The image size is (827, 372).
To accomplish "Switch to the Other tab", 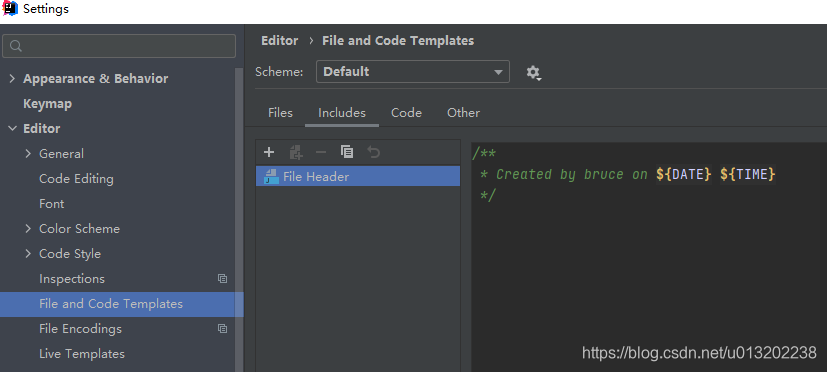I will 464,113.
